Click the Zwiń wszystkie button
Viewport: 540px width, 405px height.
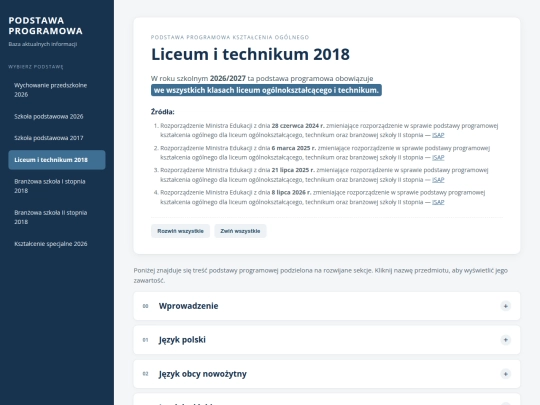click(240, 231)
